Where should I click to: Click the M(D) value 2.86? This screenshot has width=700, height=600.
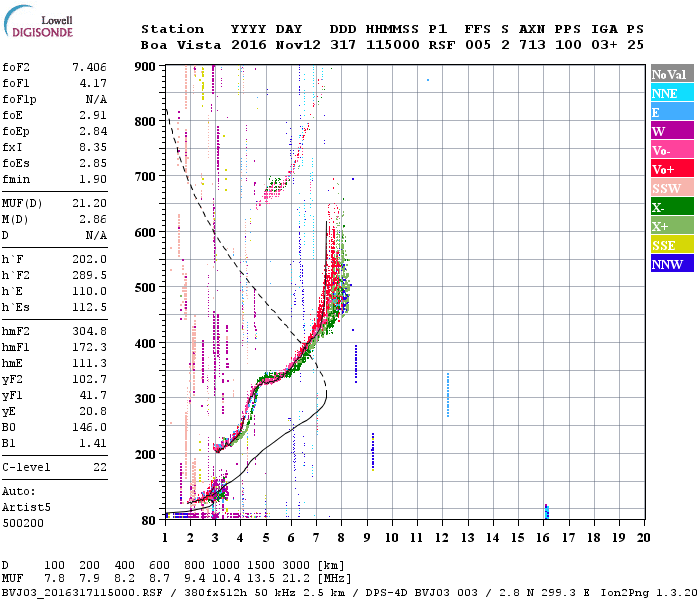93,220
